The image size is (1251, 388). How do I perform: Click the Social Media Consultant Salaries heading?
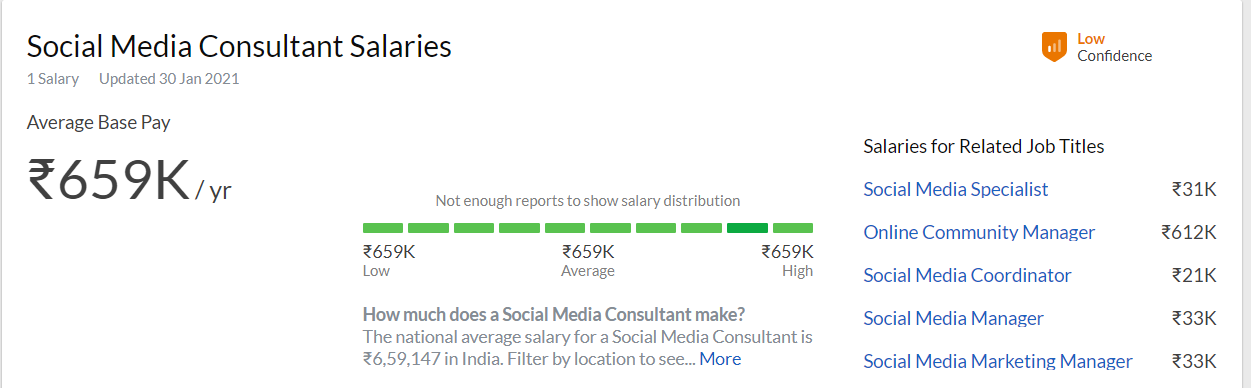click(239, 46)
